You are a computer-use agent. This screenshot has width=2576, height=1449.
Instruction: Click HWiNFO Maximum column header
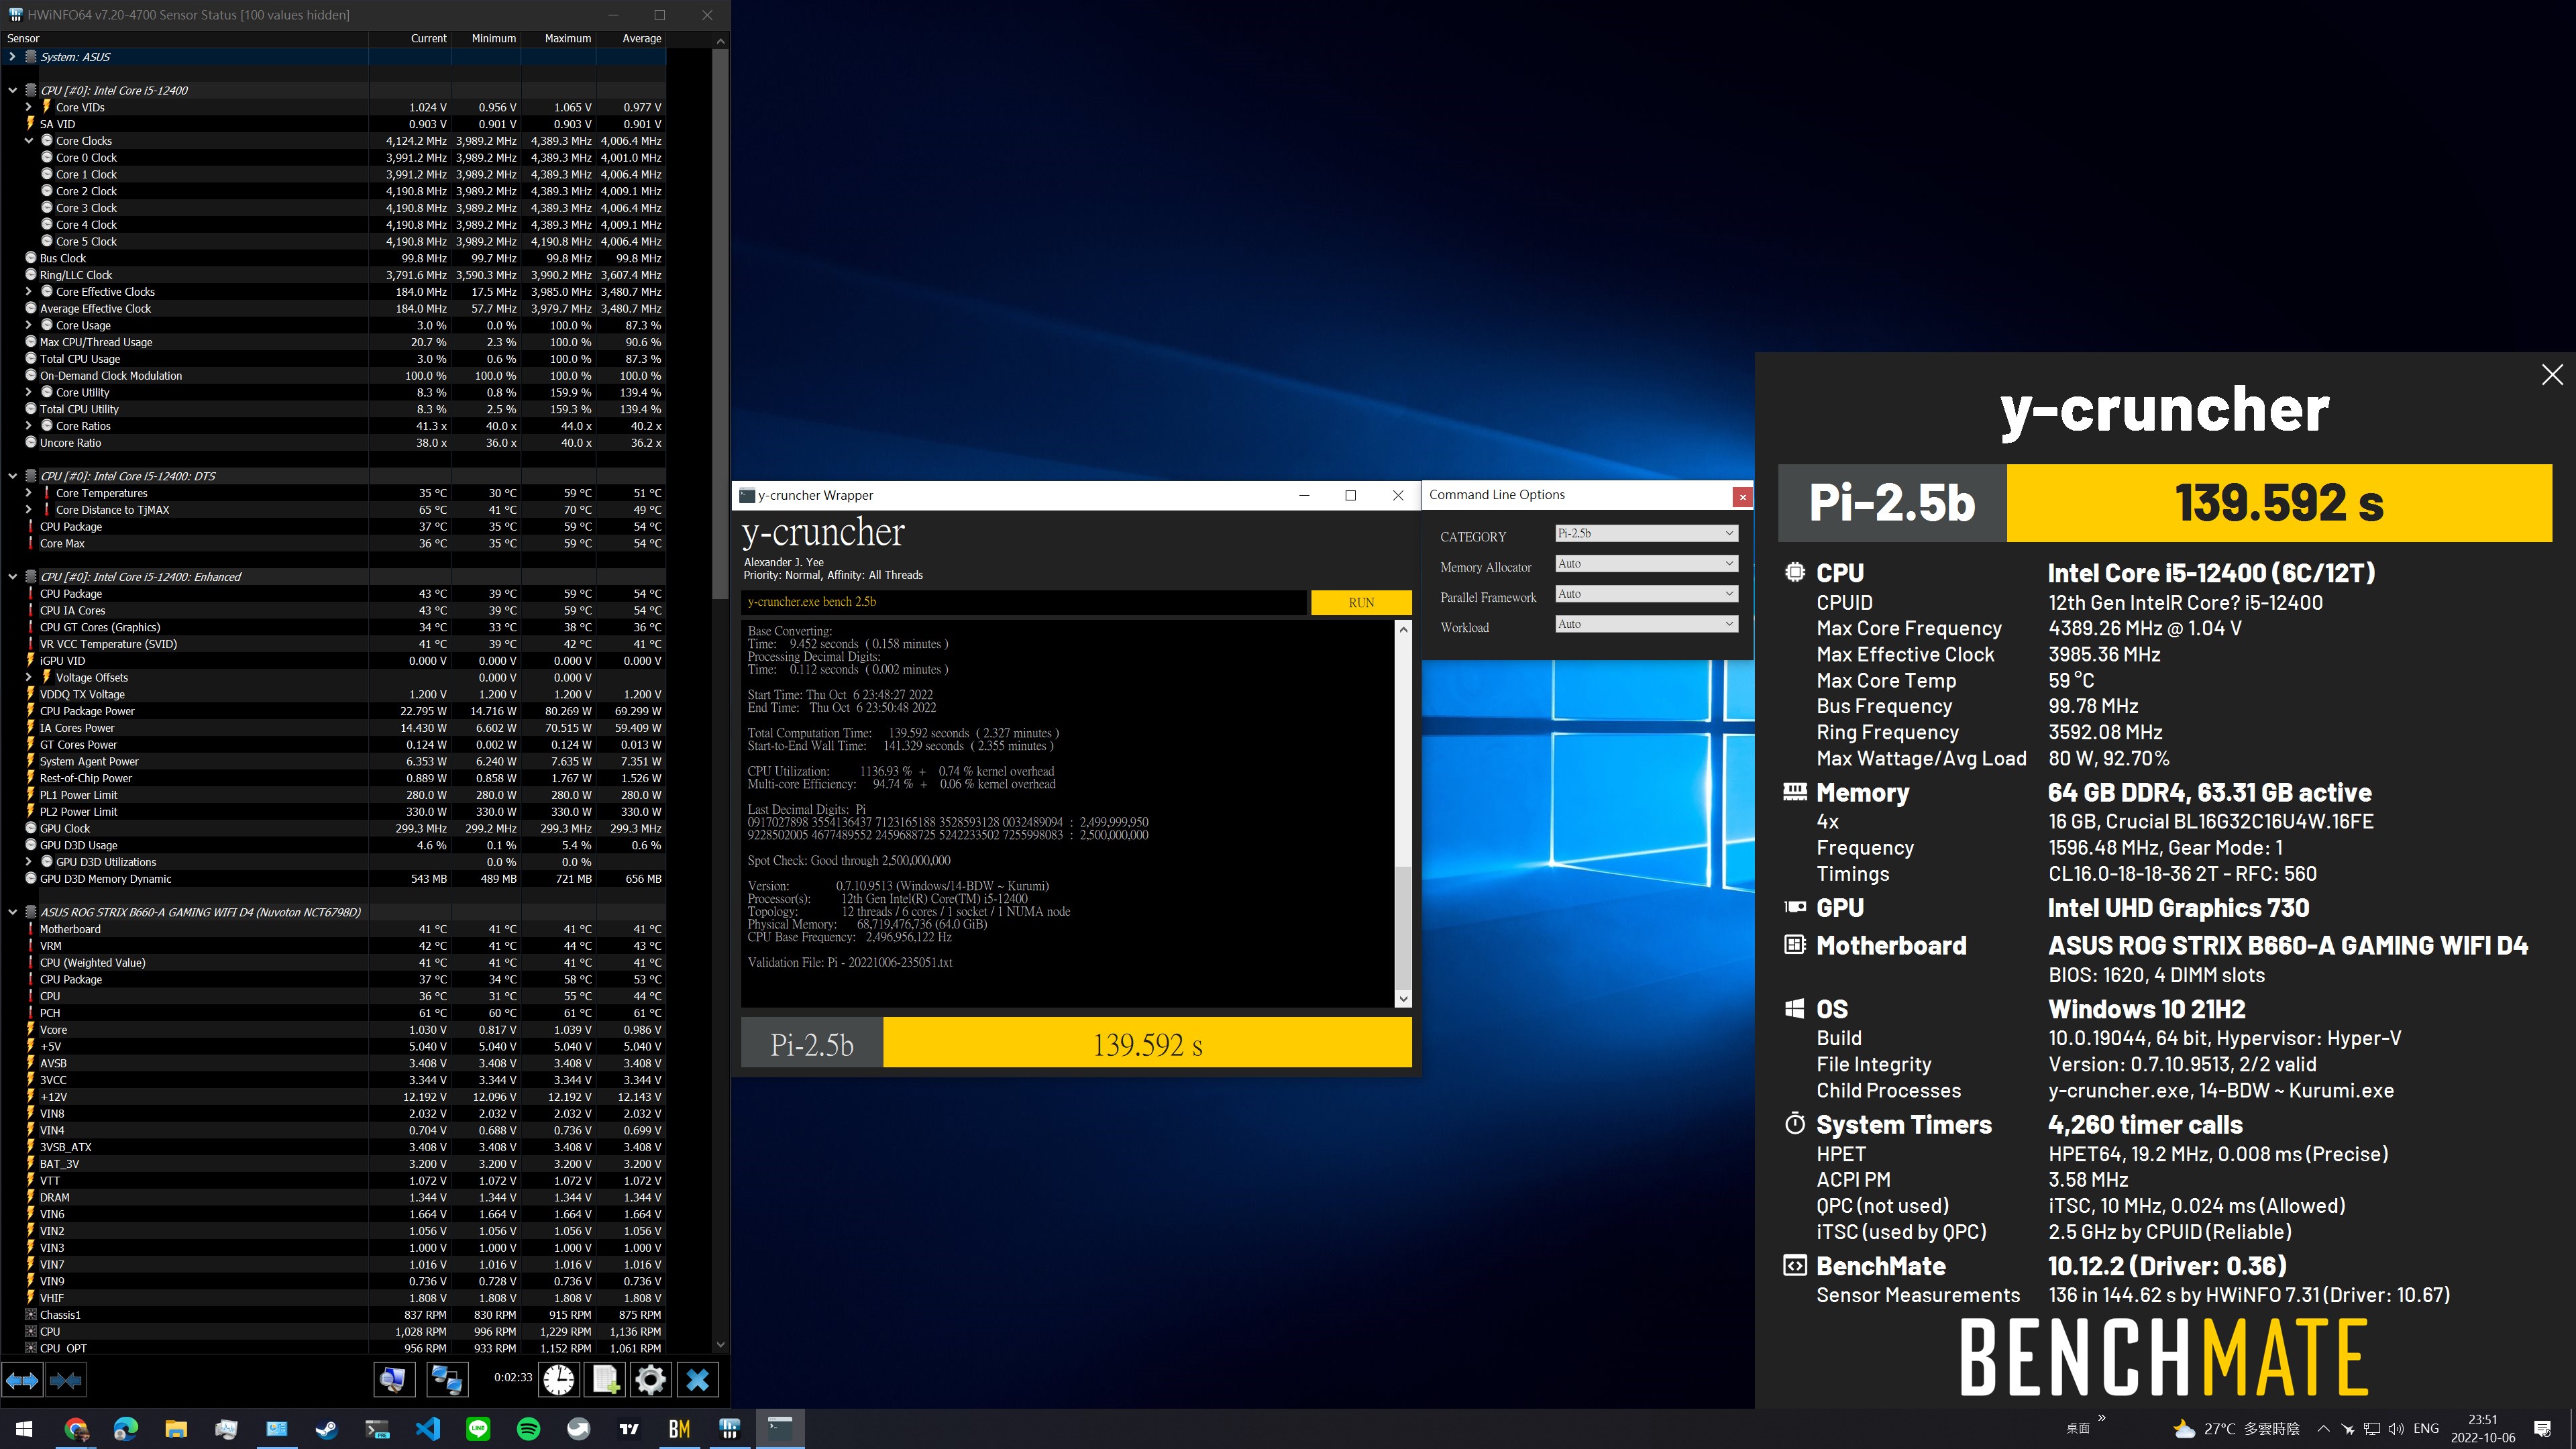(558, 39)
